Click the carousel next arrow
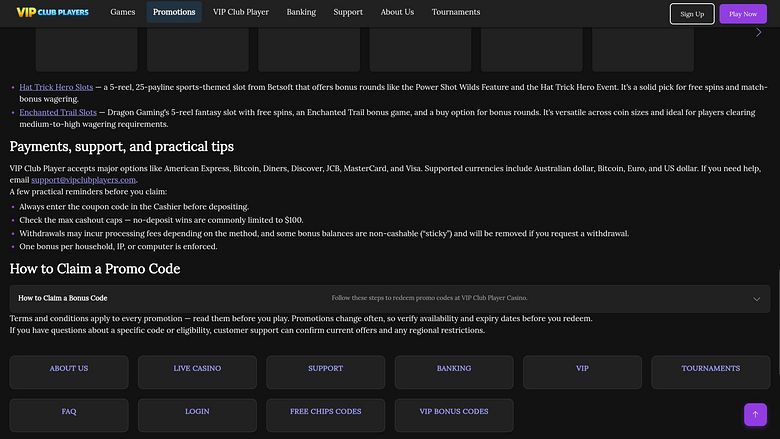Image resolution: width=780 pixels, height=439 pixels. tap(759, 33)
